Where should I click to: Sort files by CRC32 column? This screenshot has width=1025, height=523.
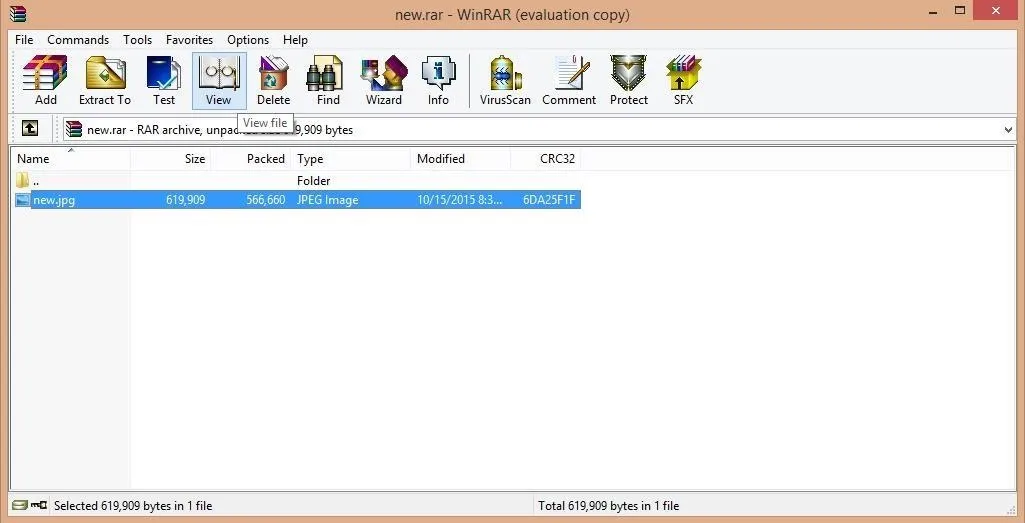pos(545,159)
